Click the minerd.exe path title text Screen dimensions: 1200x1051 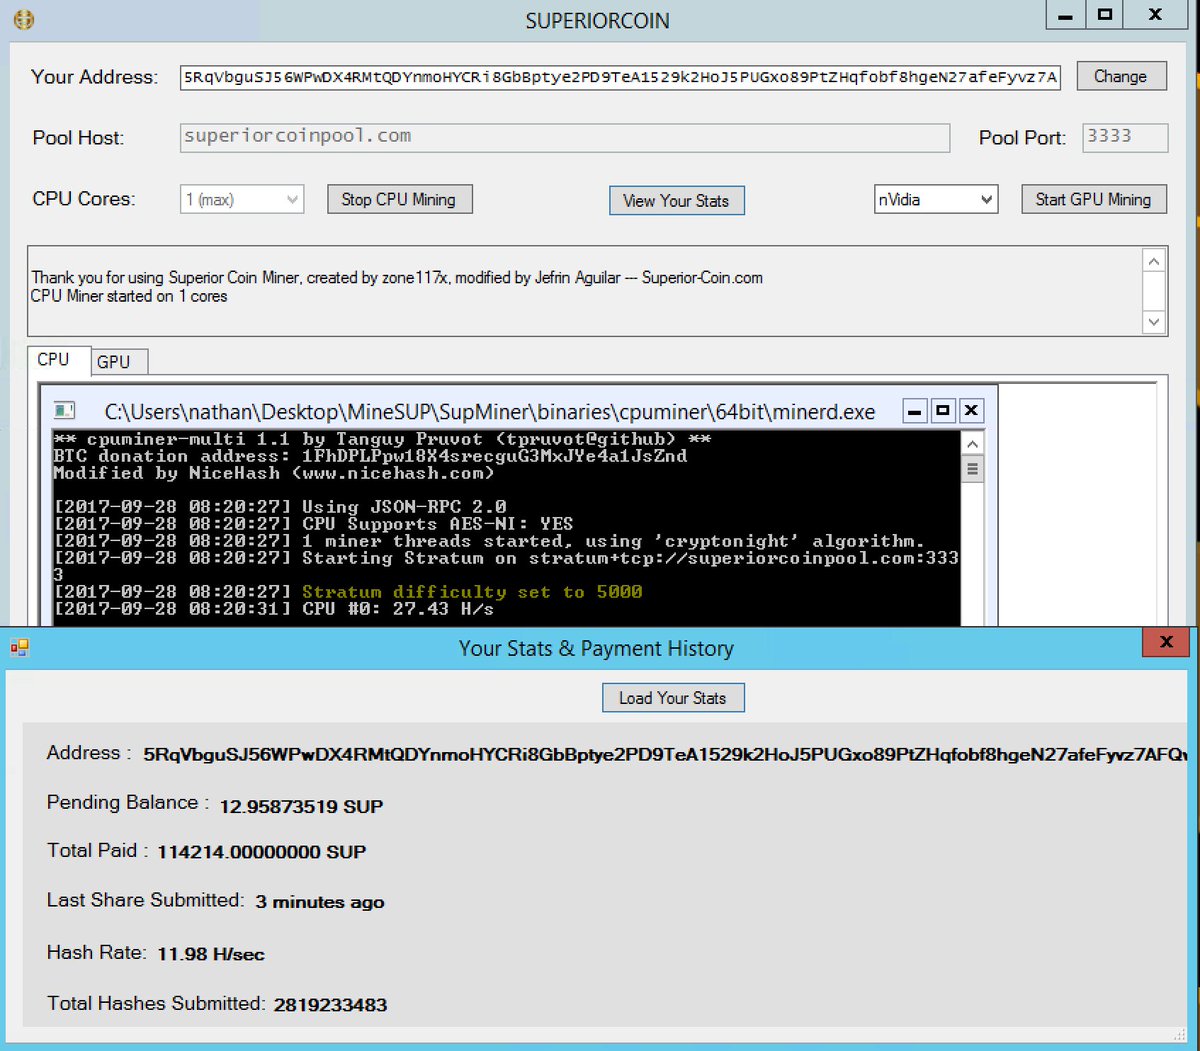(x=490, y=412)
